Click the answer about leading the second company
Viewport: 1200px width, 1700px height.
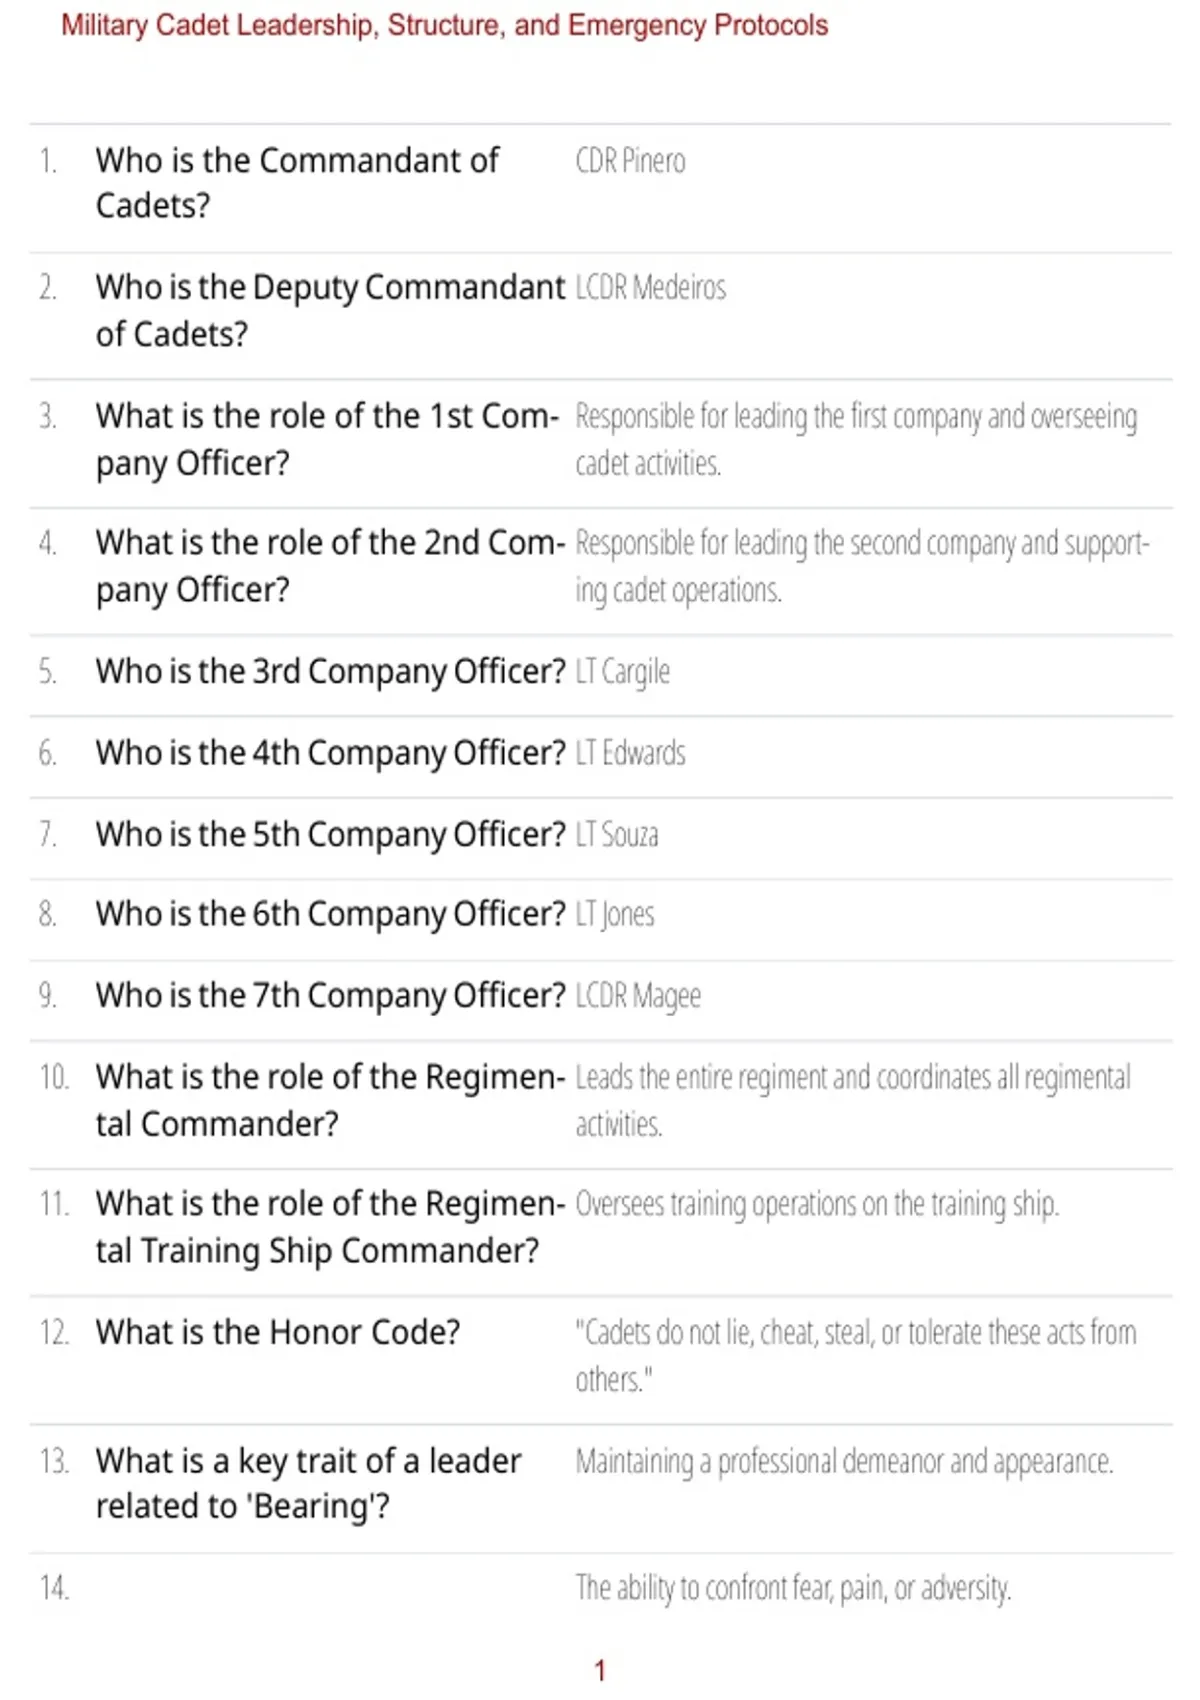pos(862,566)
